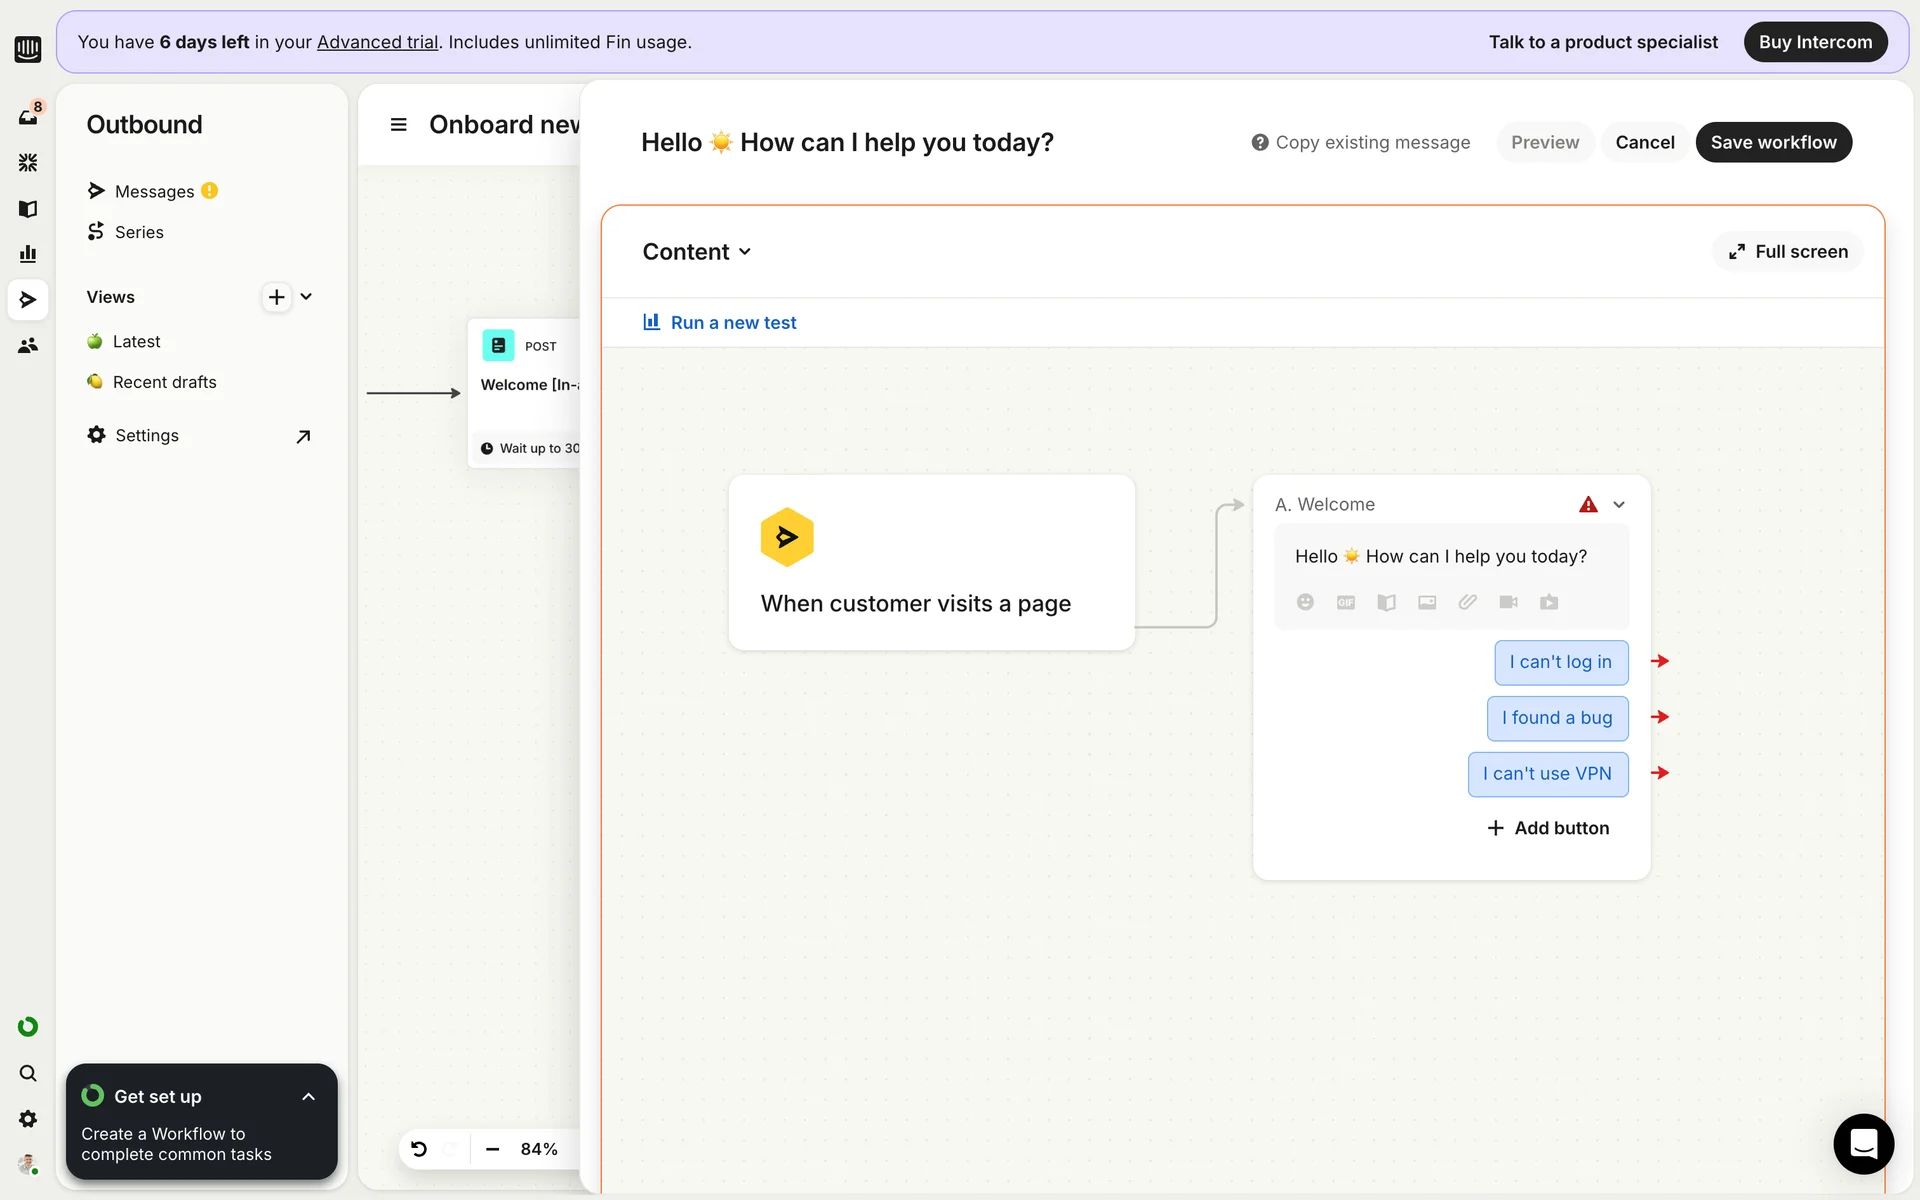The image size is (1920, 1200).
Task: Click the emoji icon in Welcome message
Action: 1305,602
